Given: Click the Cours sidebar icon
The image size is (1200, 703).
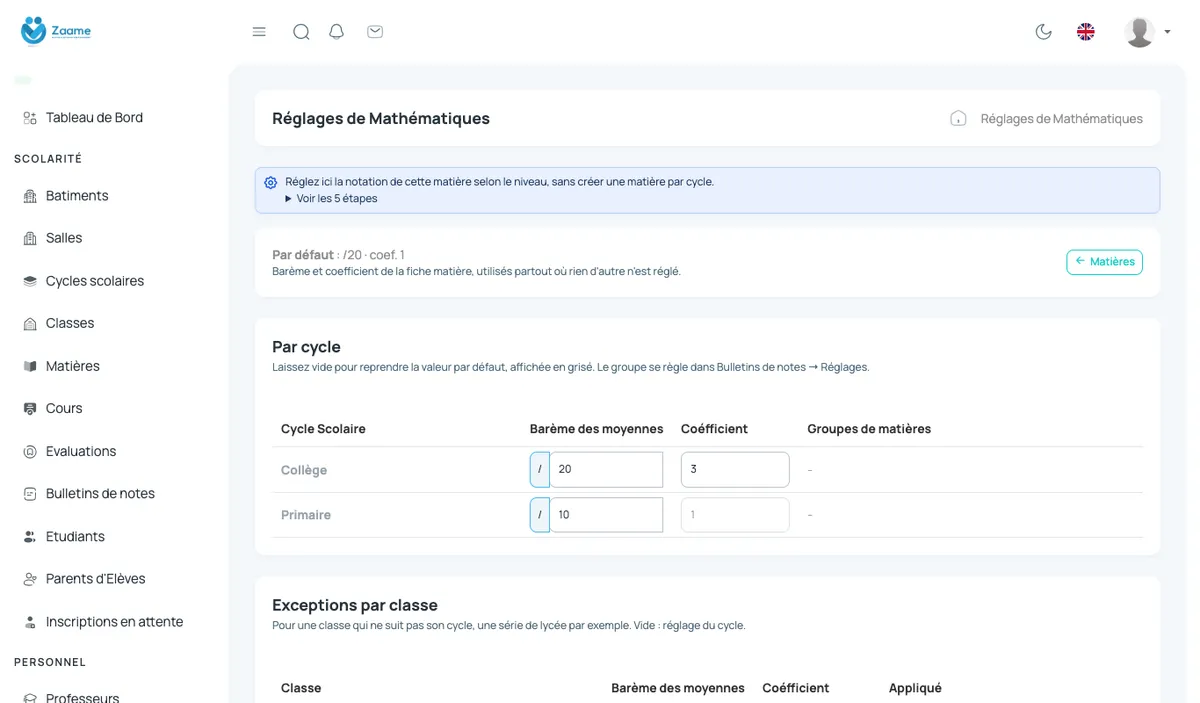Looking at the screenshot, I should 30,408.
